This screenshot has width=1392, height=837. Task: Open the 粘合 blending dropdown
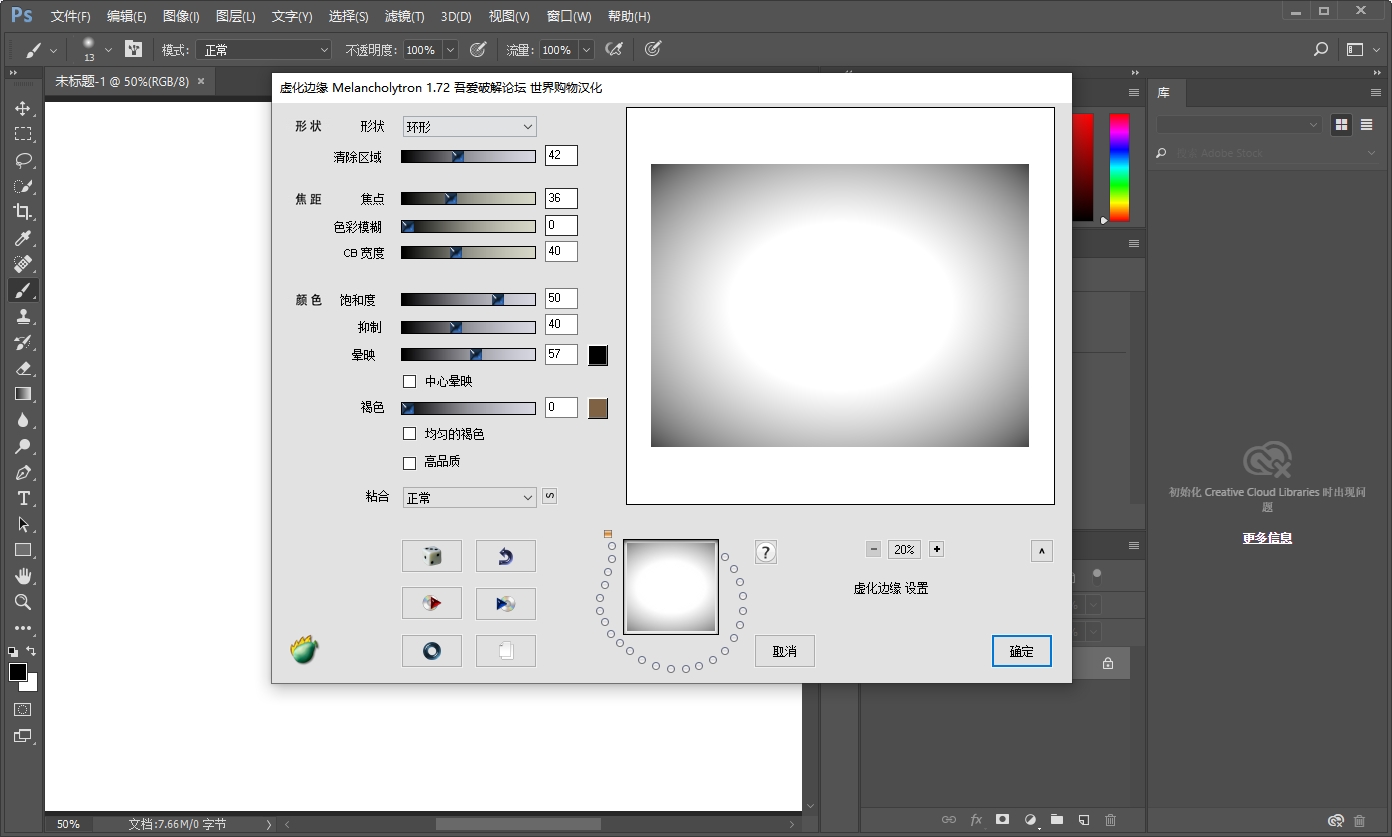click(469, 497)
